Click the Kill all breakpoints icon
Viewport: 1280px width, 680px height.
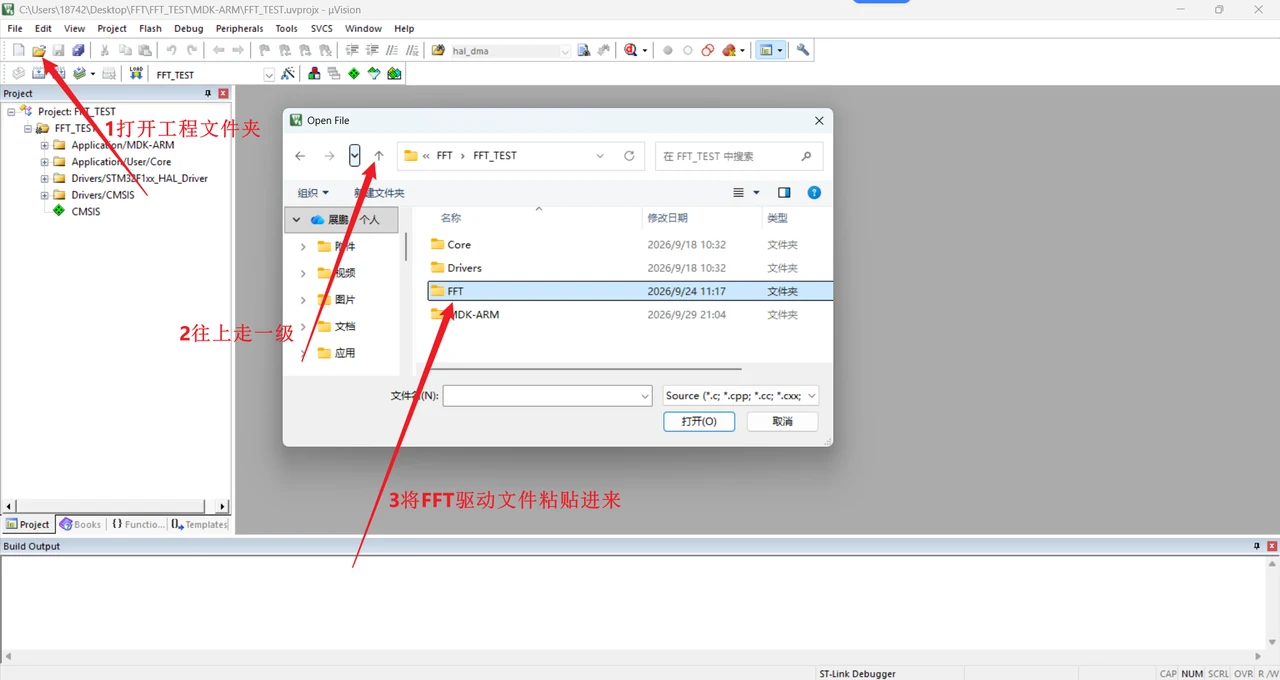[x=730, y=50]
